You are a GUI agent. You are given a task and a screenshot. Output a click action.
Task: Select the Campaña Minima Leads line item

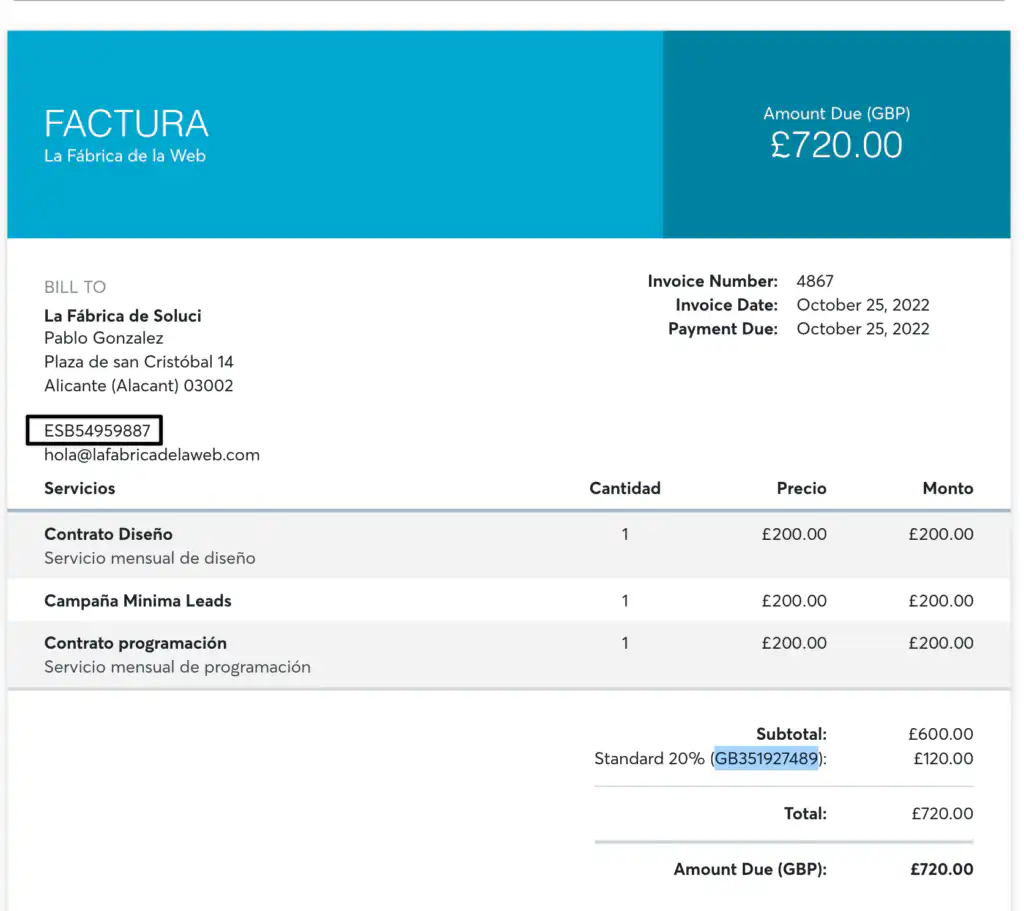(x=138, y=601)
